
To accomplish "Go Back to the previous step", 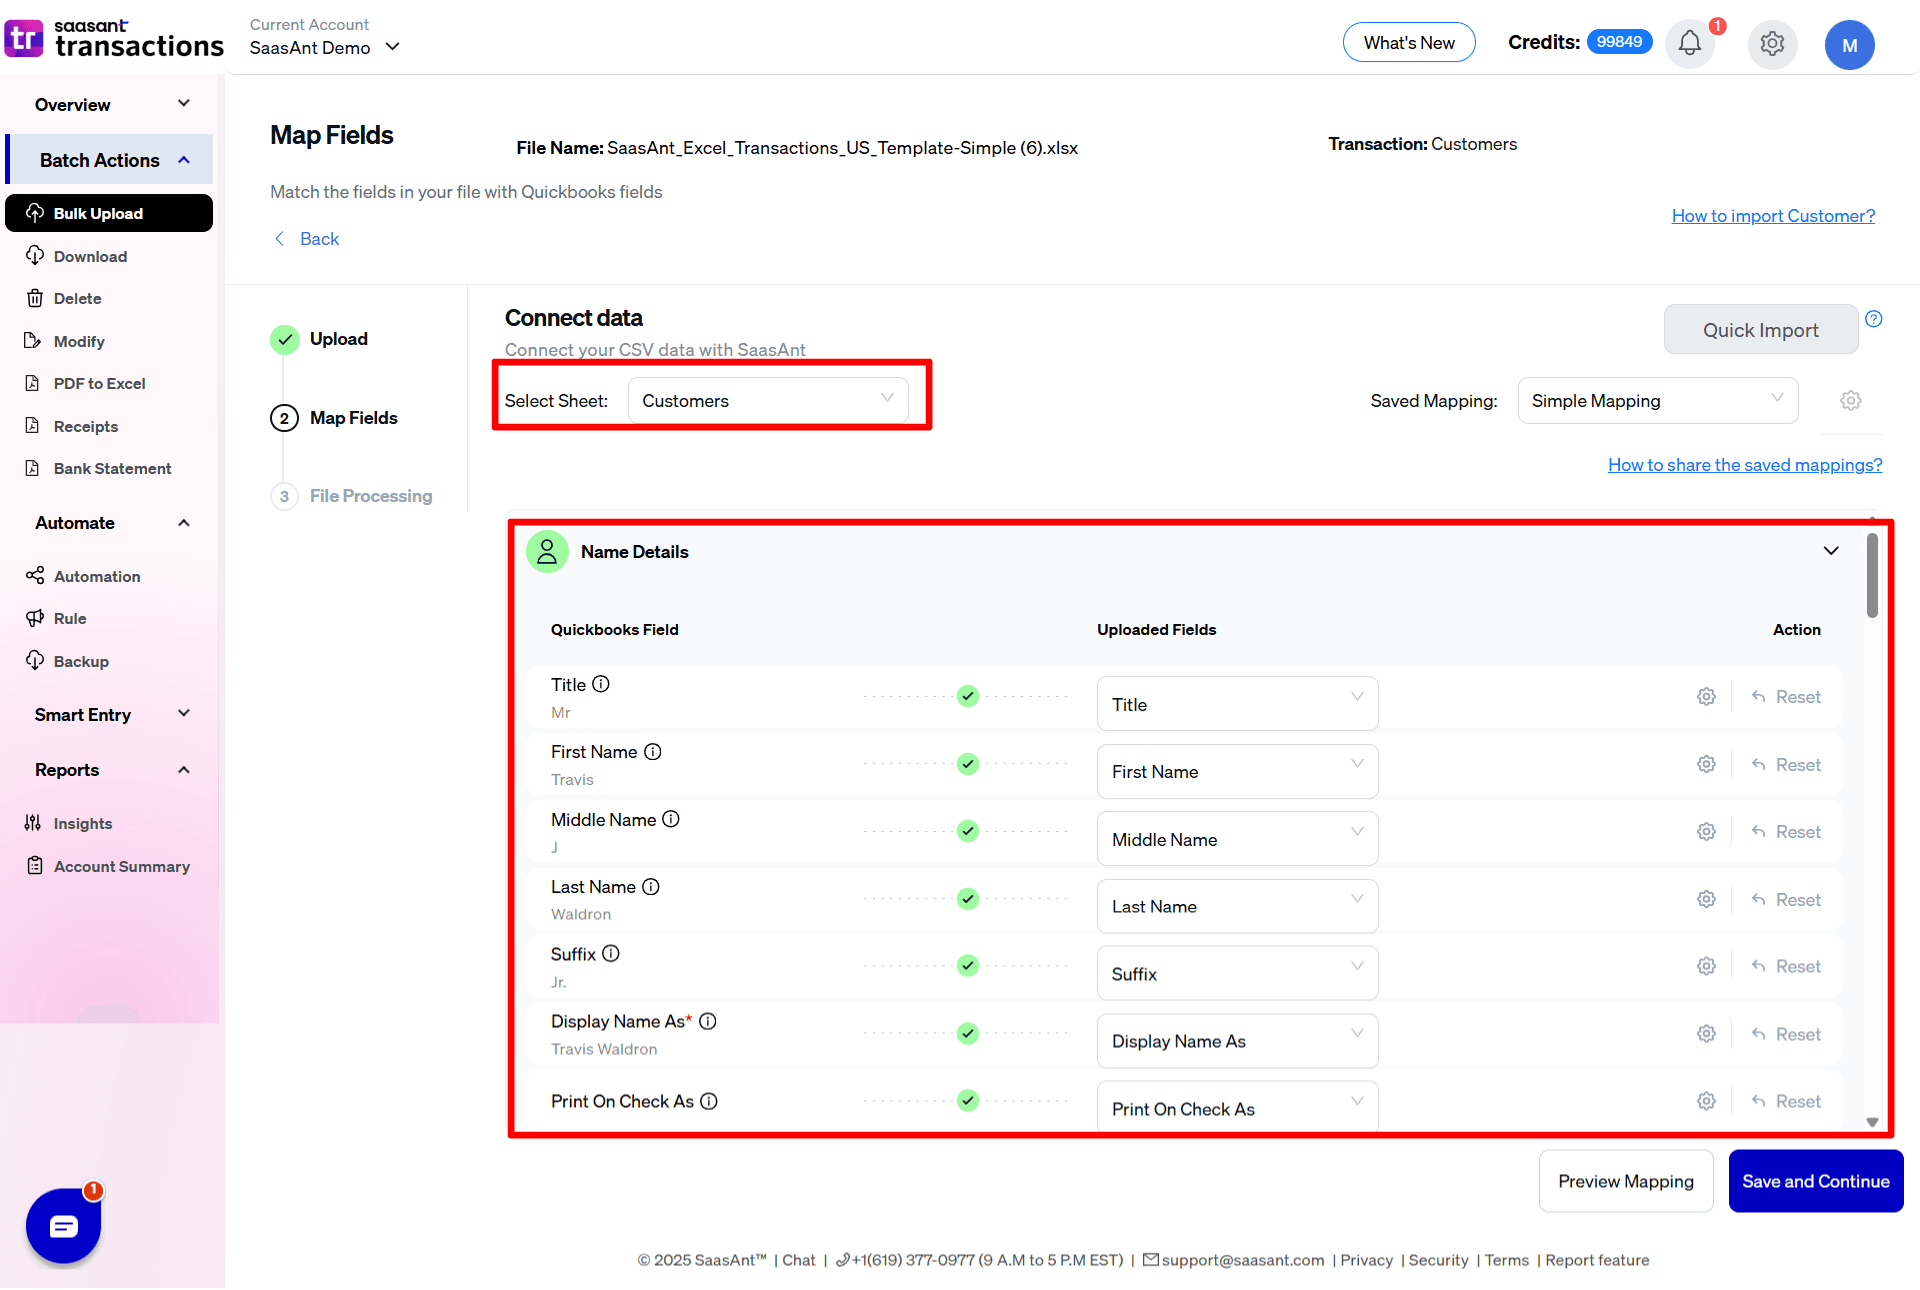I will coord(307,239).
